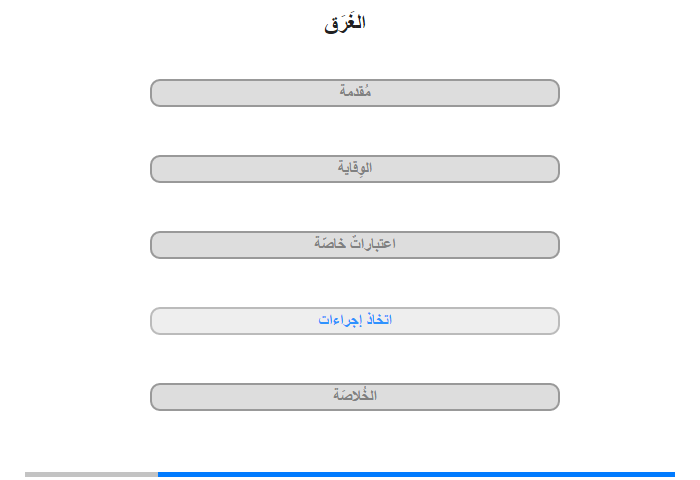The image size is (700, 480).
Task: Select the middle item اعتباراتٌ خاصّة
Action: pos(354,245)
